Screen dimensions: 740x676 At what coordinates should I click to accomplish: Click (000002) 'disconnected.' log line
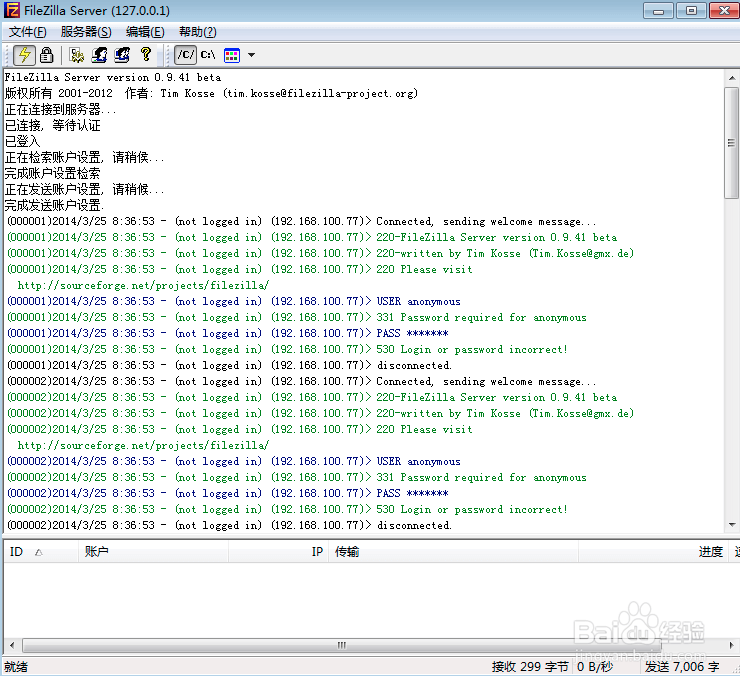tap(229, 525)
